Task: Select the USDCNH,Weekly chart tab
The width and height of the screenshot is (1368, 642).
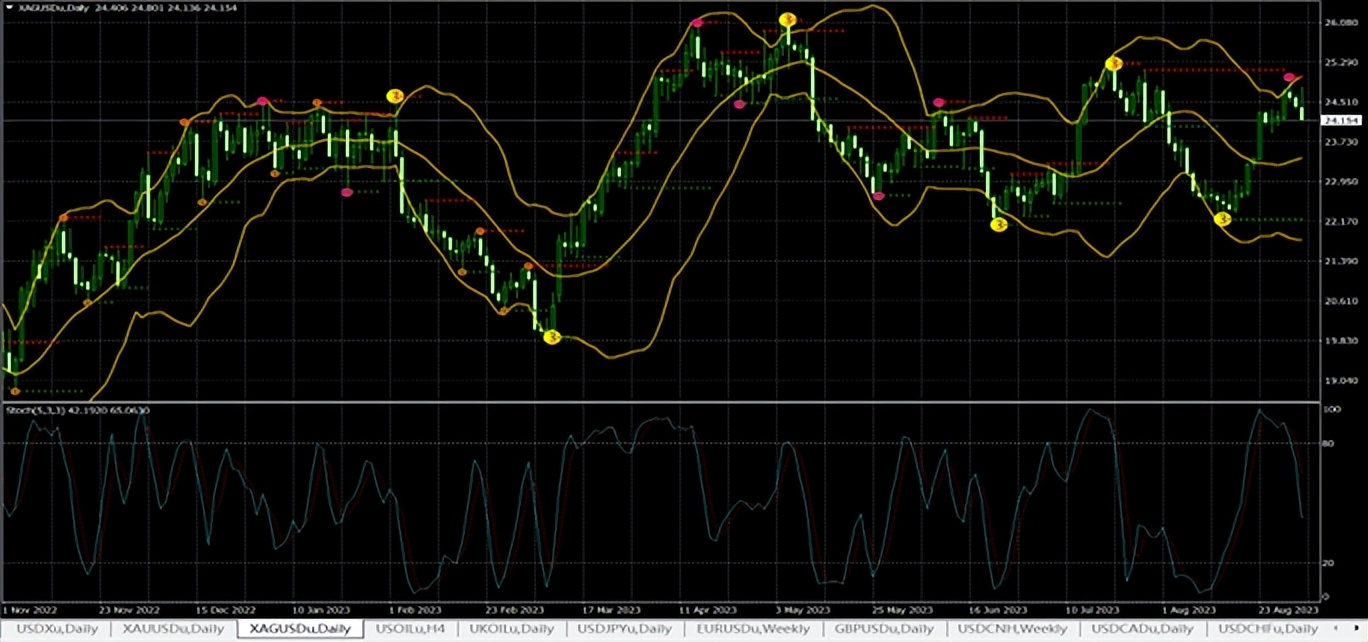Action: point(1013,629)
